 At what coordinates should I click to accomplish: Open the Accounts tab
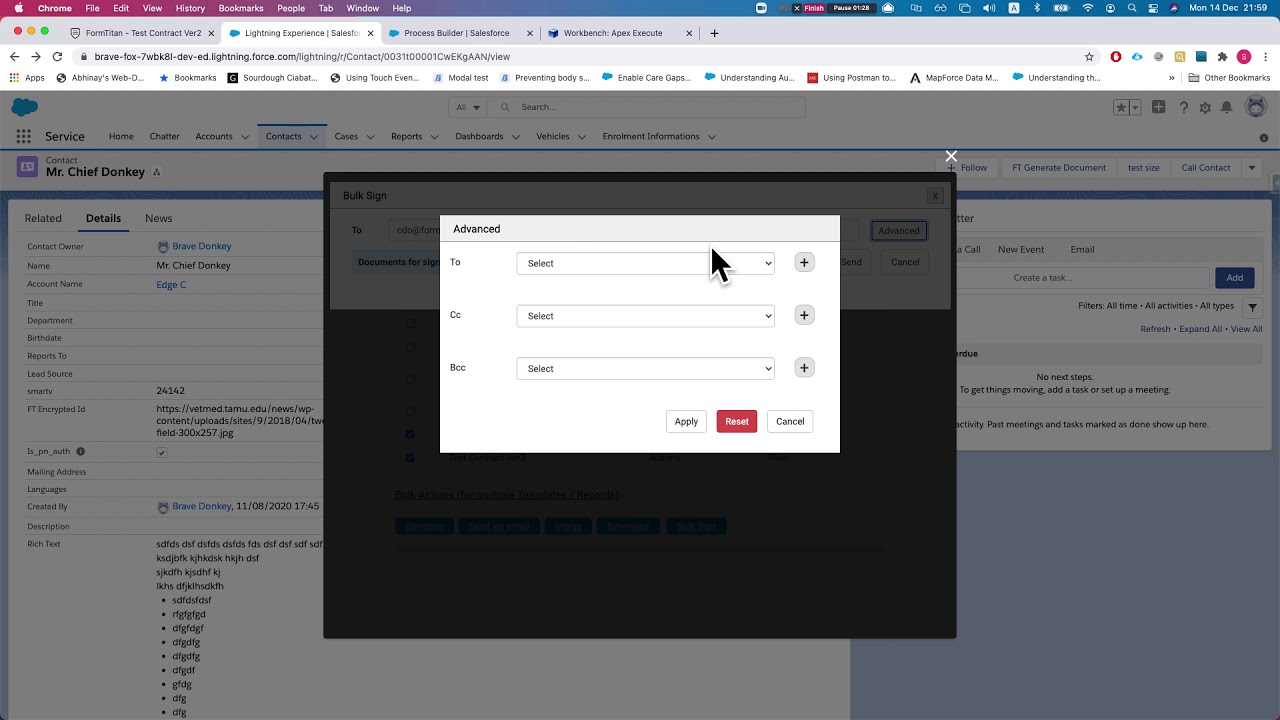coord(214,136)
